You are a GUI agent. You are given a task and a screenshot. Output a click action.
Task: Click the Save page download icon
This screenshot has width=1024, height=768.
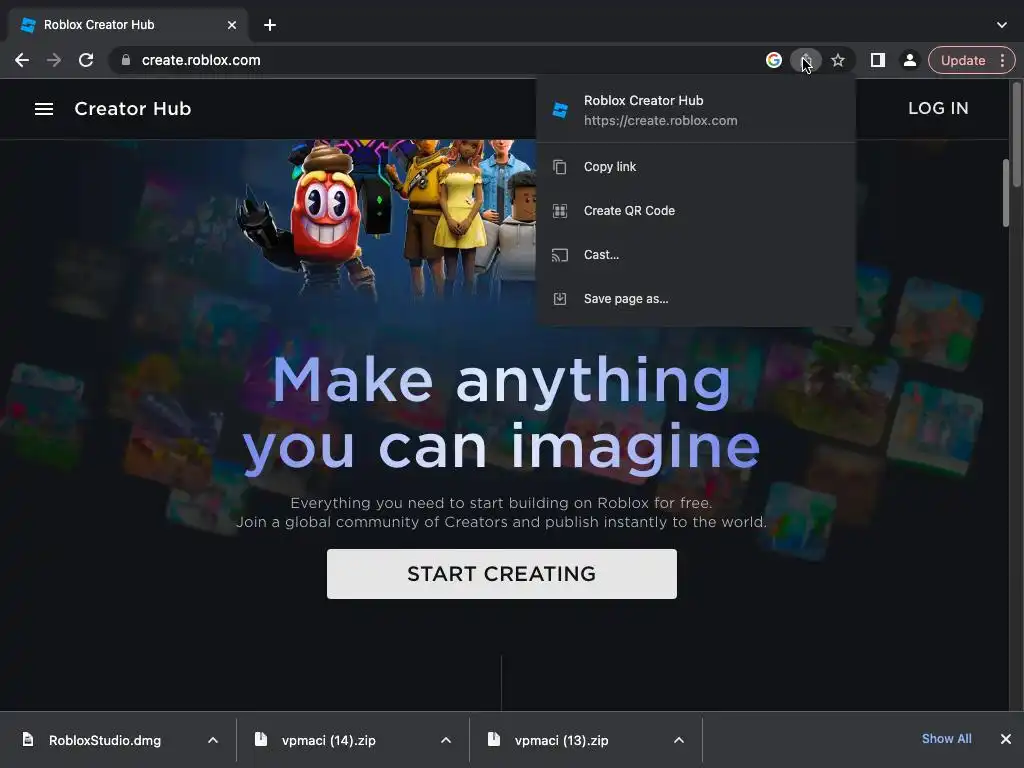[x=560, y=298]
